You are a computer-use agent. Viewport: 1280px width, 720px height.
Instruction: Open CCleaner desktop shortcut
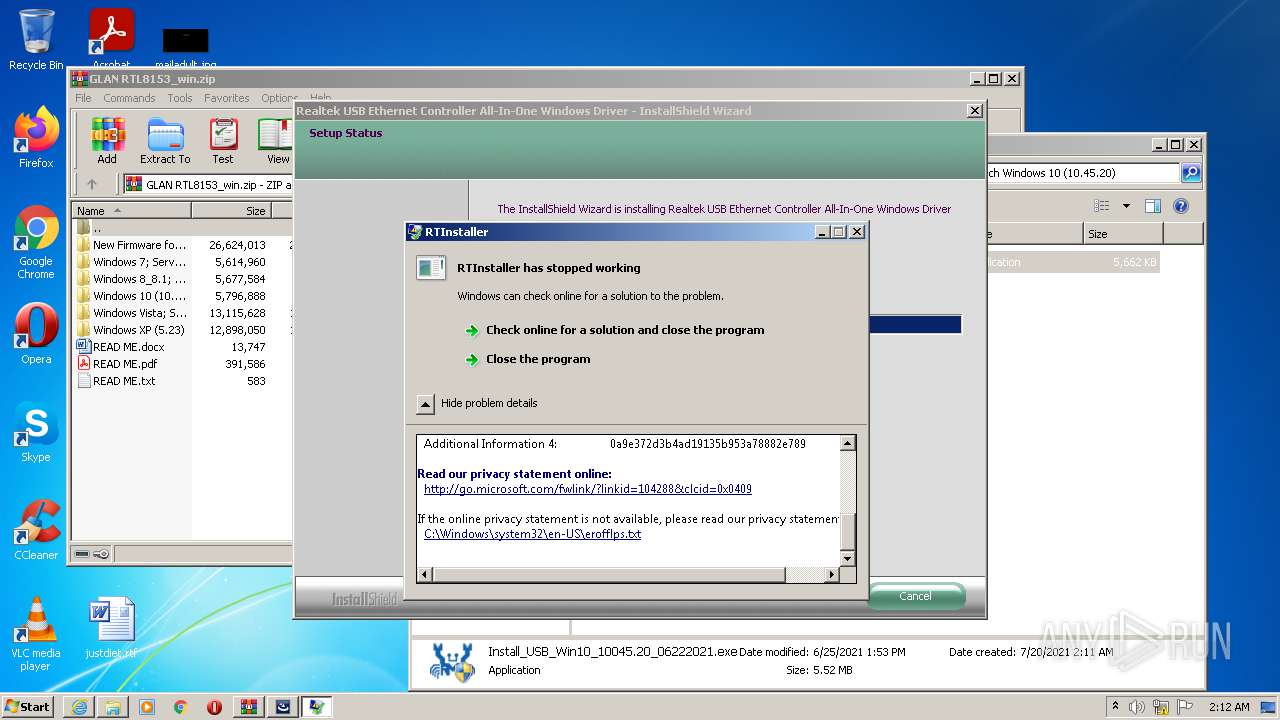[x=36, y=530]
